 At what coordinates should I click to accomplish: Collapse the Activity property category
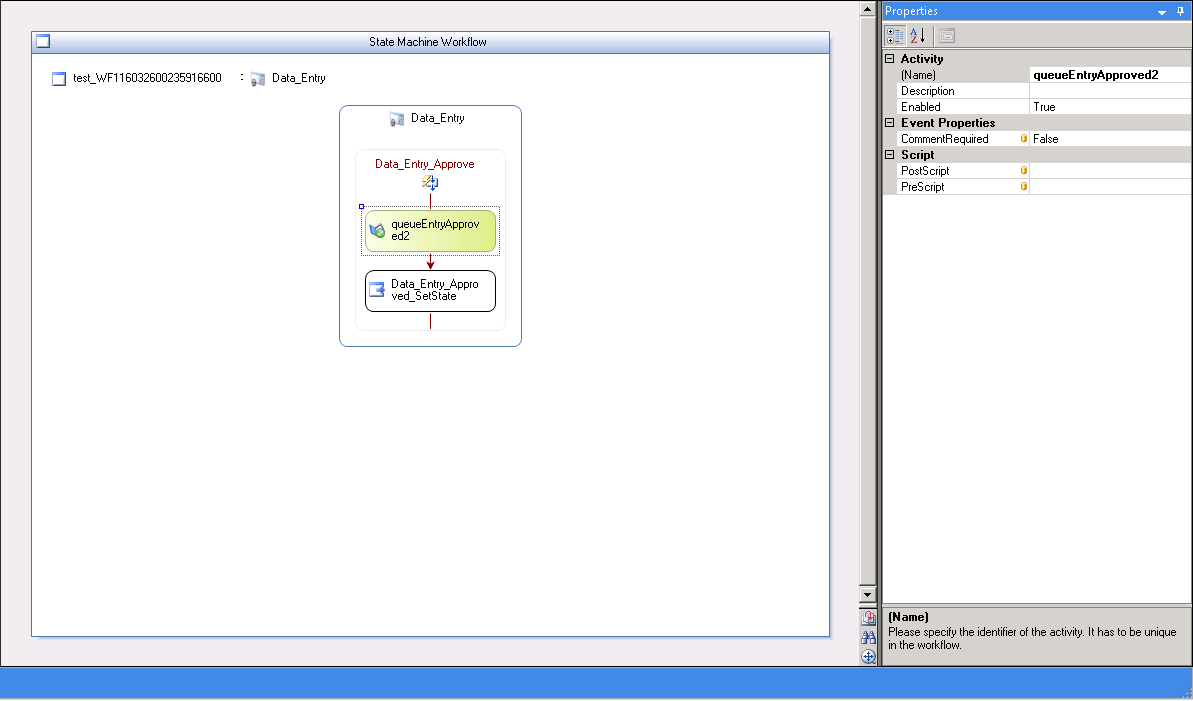coord(890,59)
